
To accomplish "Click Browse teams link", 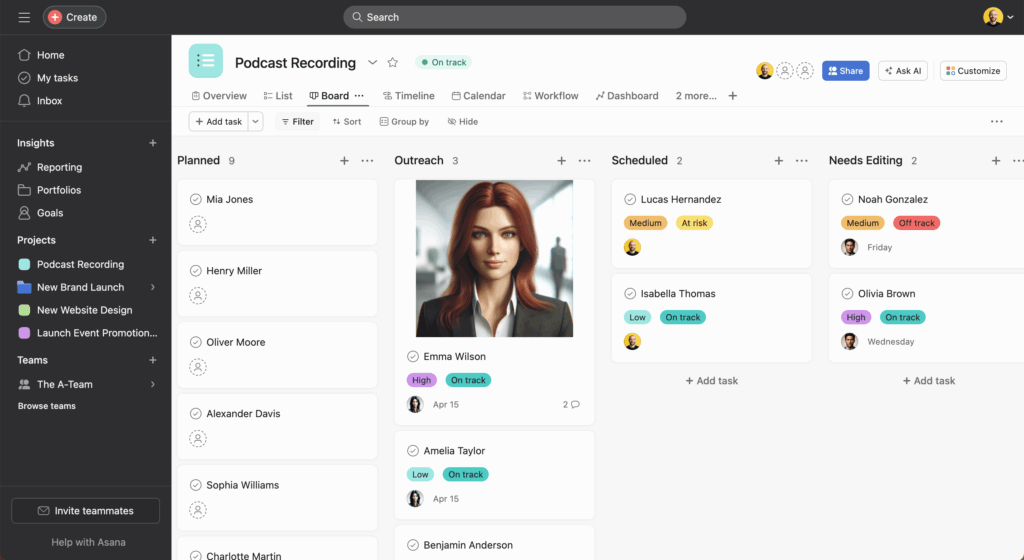I will tap(46, 406).
